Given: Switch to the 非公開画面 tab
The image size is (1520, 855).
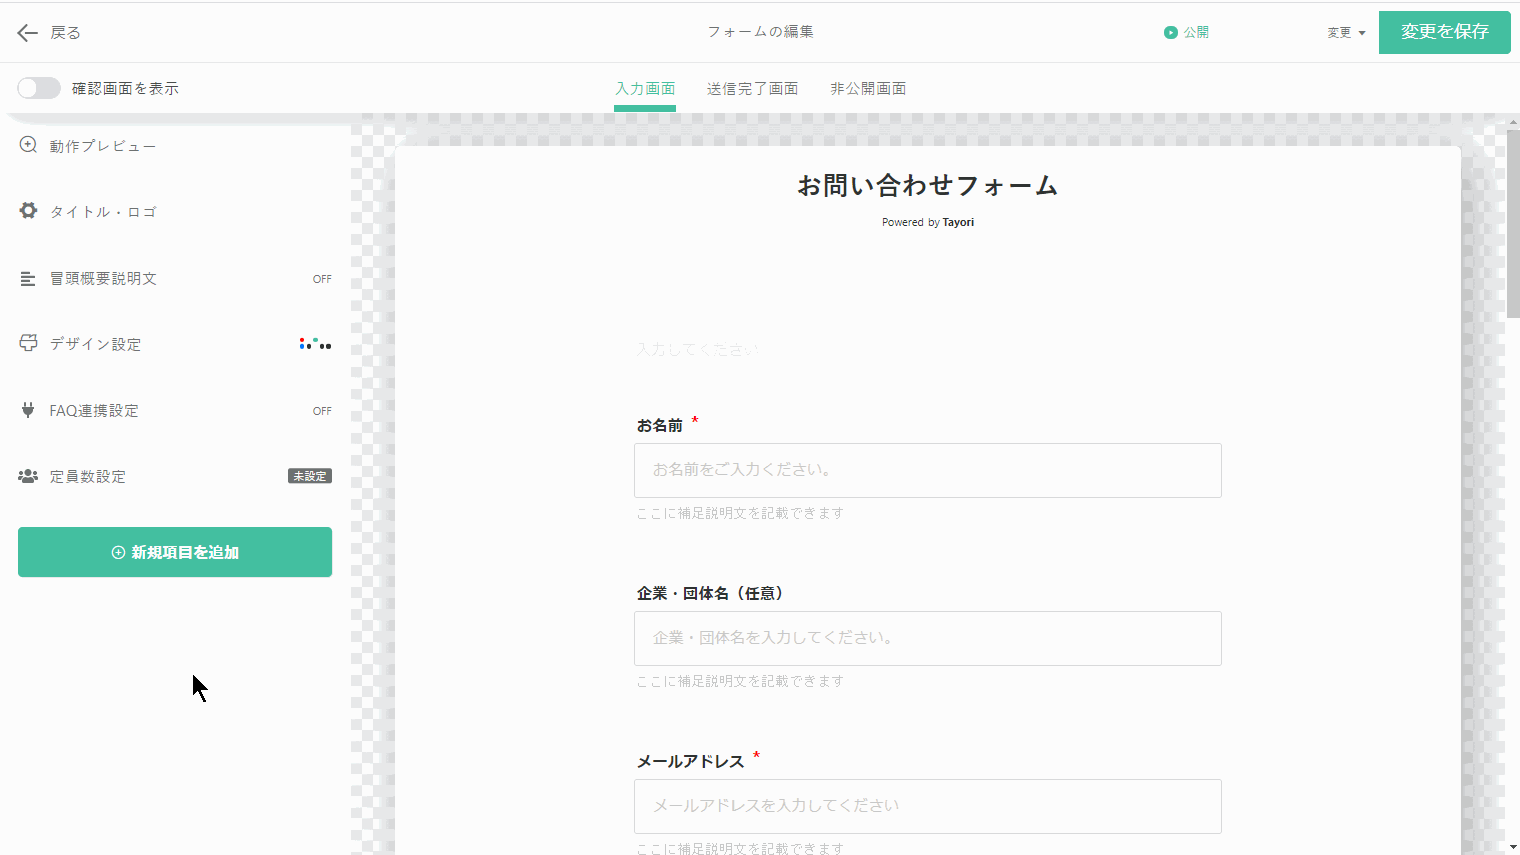Looking at the screenshot, I should (868, 89).
